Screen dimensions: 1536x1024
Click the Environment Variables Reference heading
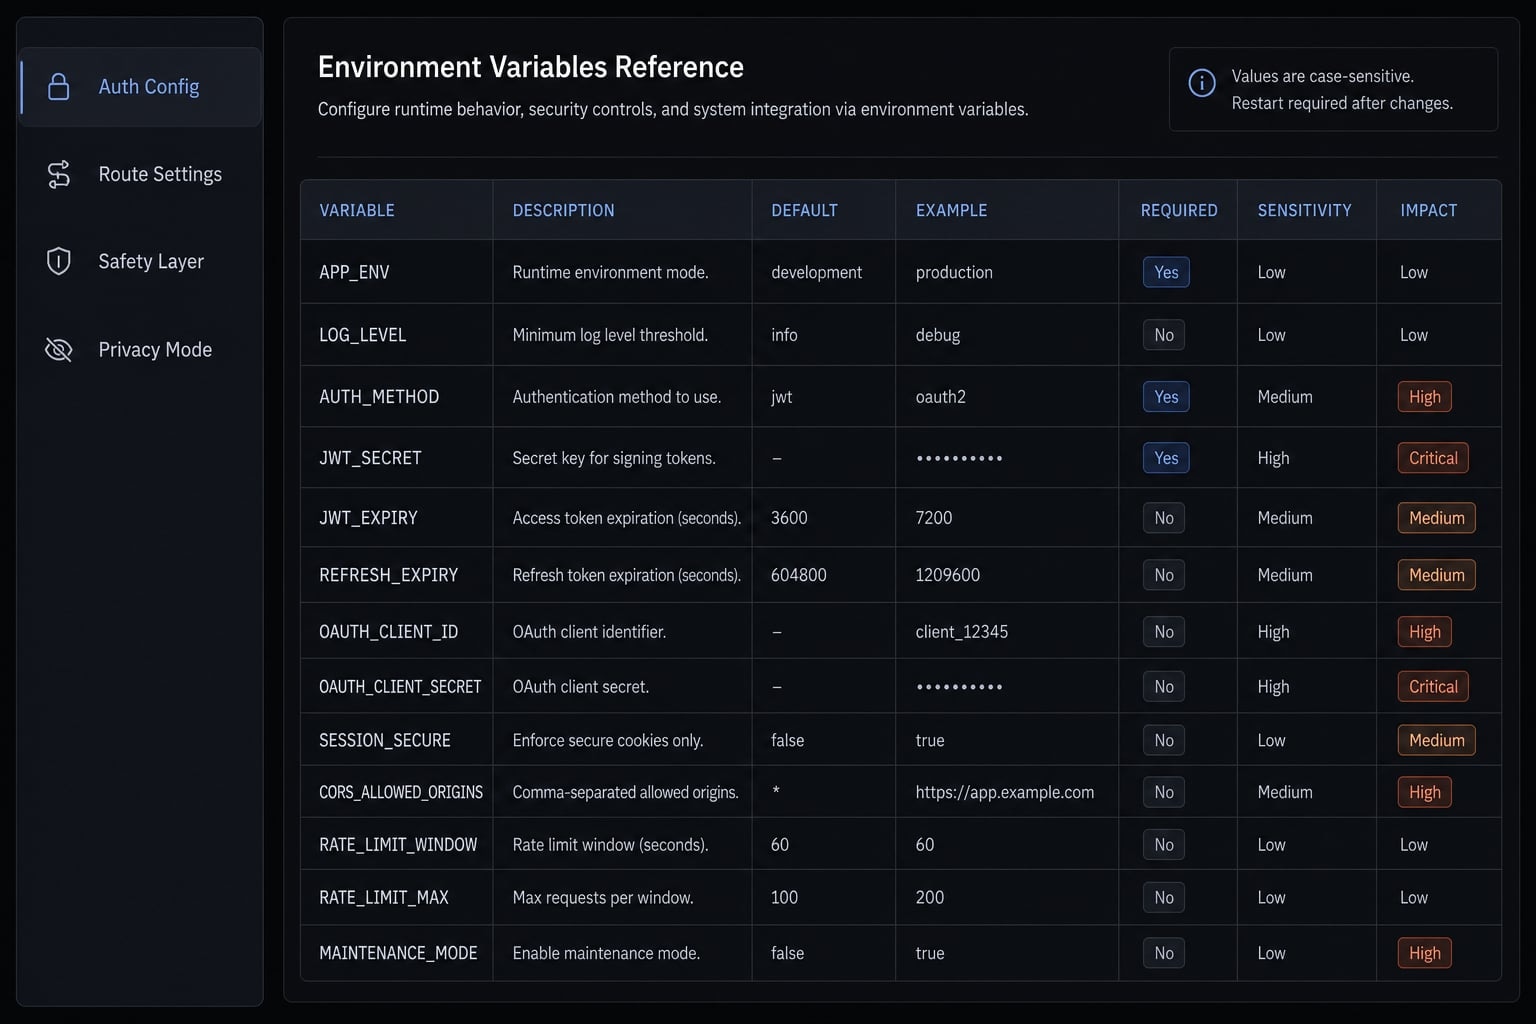click(x=531, y=67)
